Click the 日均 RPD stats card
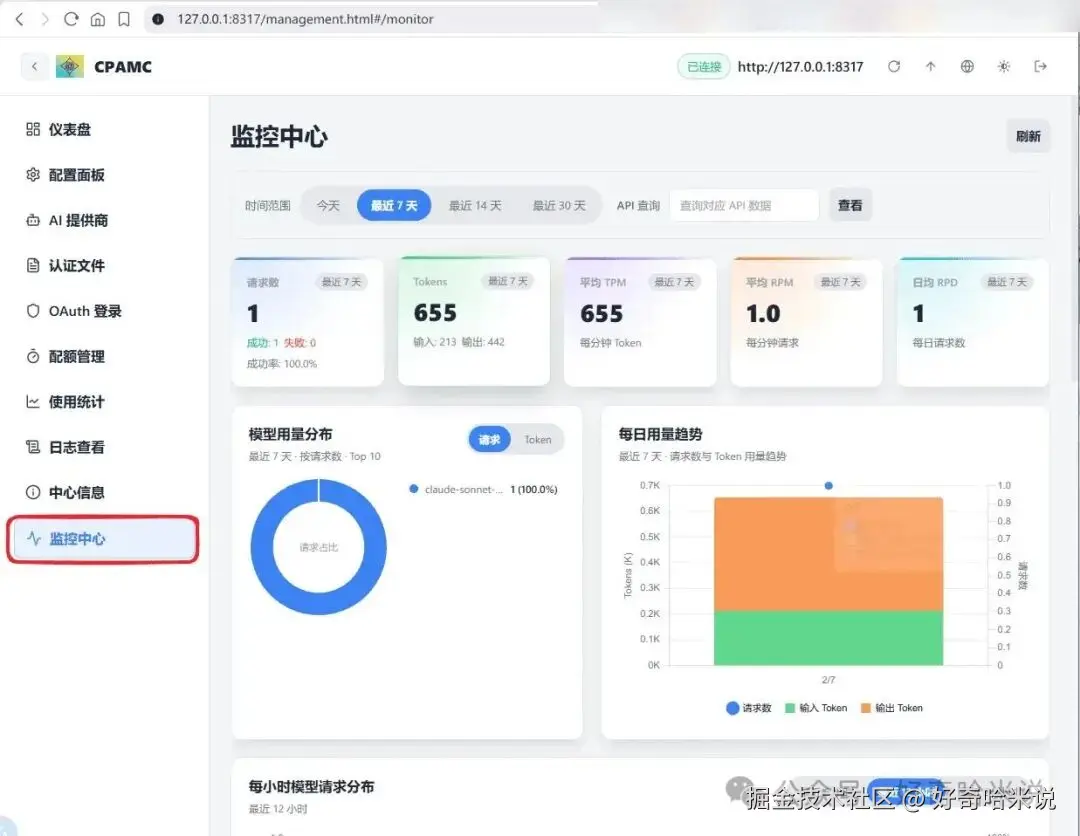The image size is (1080, 836). pos(973,322)
